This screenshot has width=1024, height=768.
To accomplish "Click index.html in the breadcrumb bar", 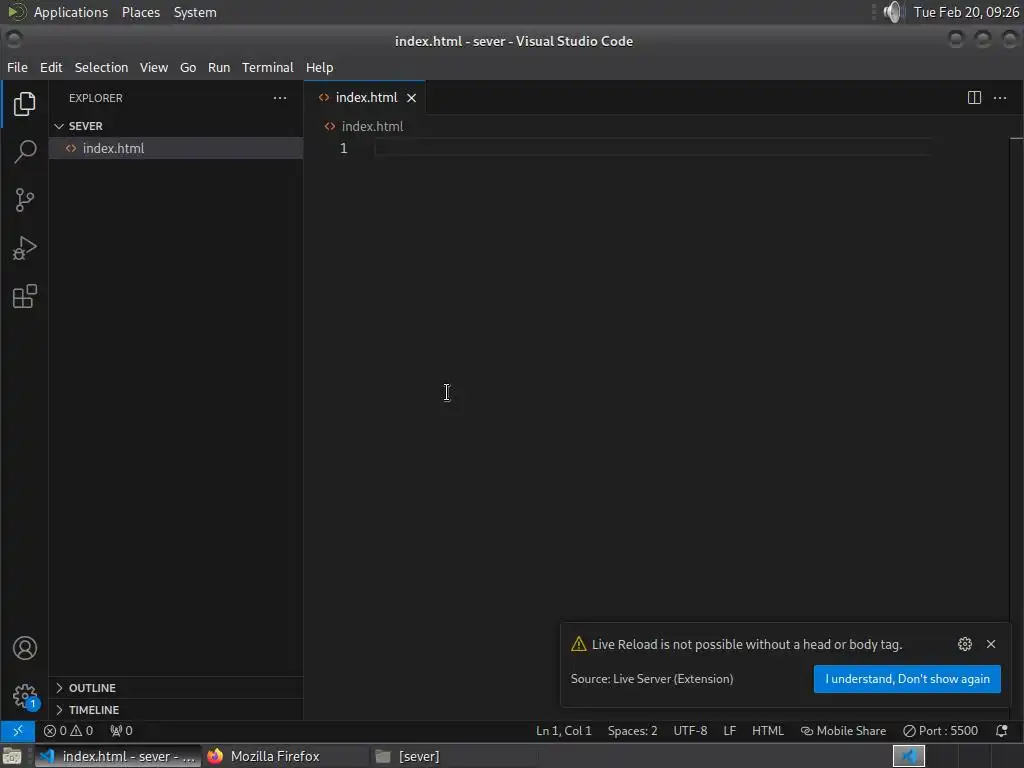I will (x=372, y=127).
